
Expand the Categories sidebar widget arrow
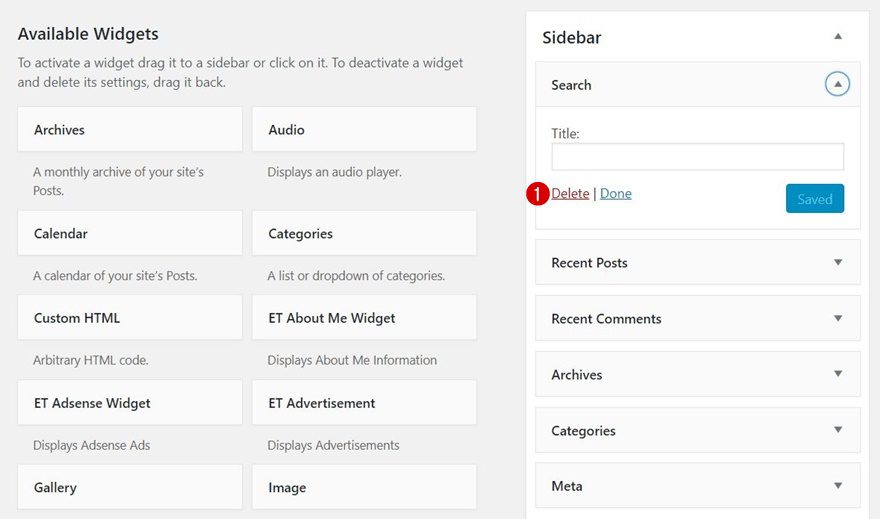click(838, 431)
